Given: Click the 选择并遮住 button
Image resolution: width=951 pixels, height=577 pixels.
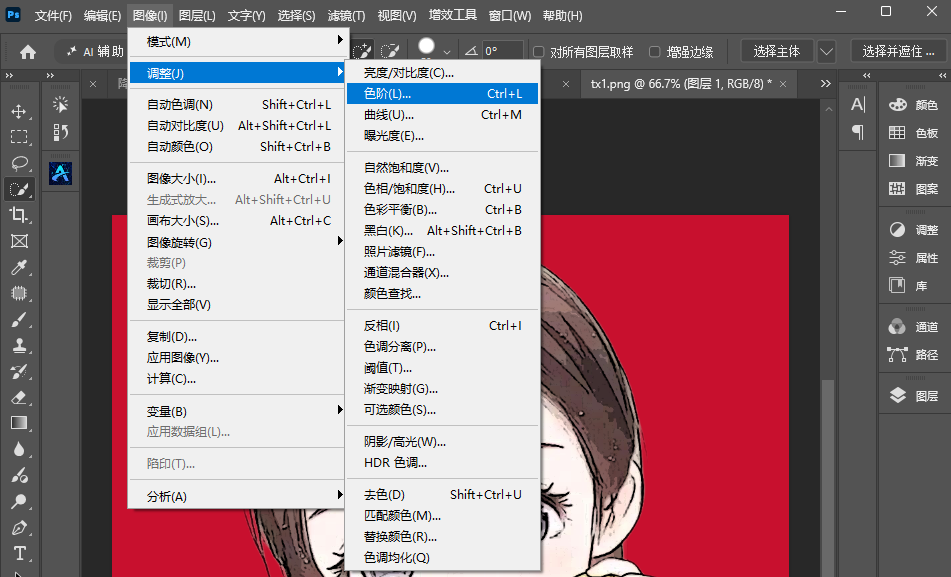Looking at the screenshot, I should click(x=898, y=52).
